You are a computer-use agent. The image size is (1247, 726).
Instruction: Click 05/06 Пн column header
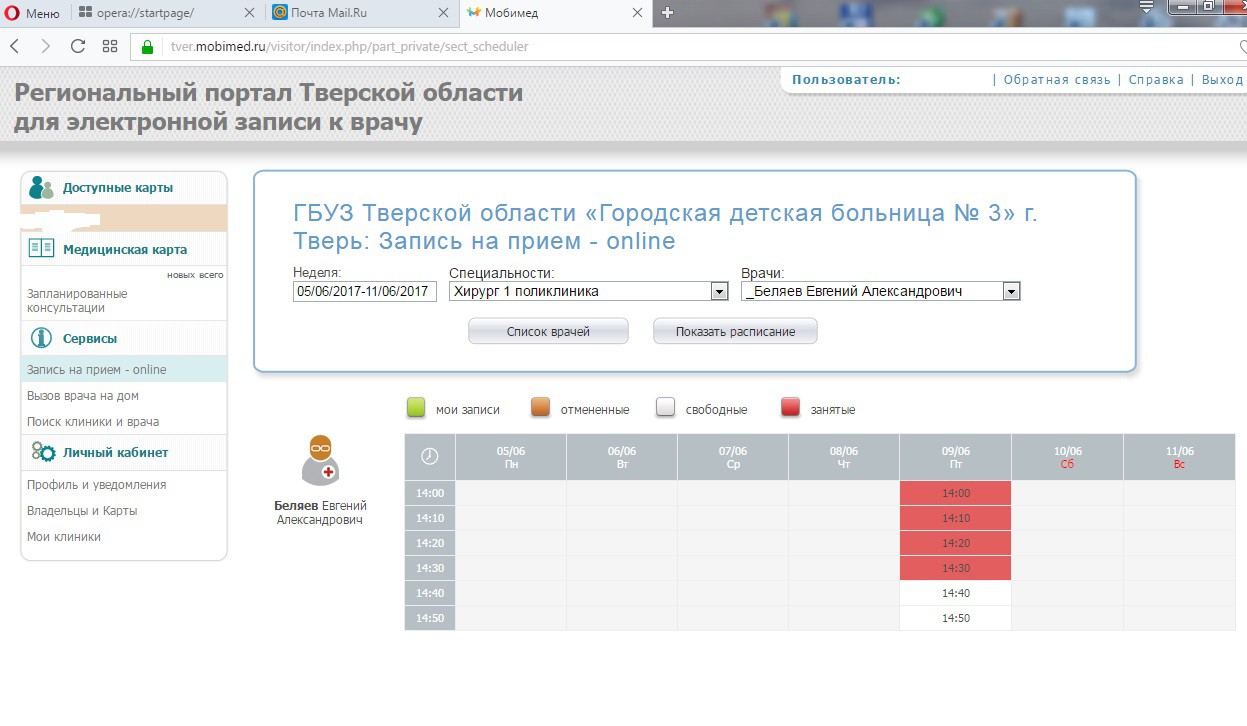coord(511,457)
